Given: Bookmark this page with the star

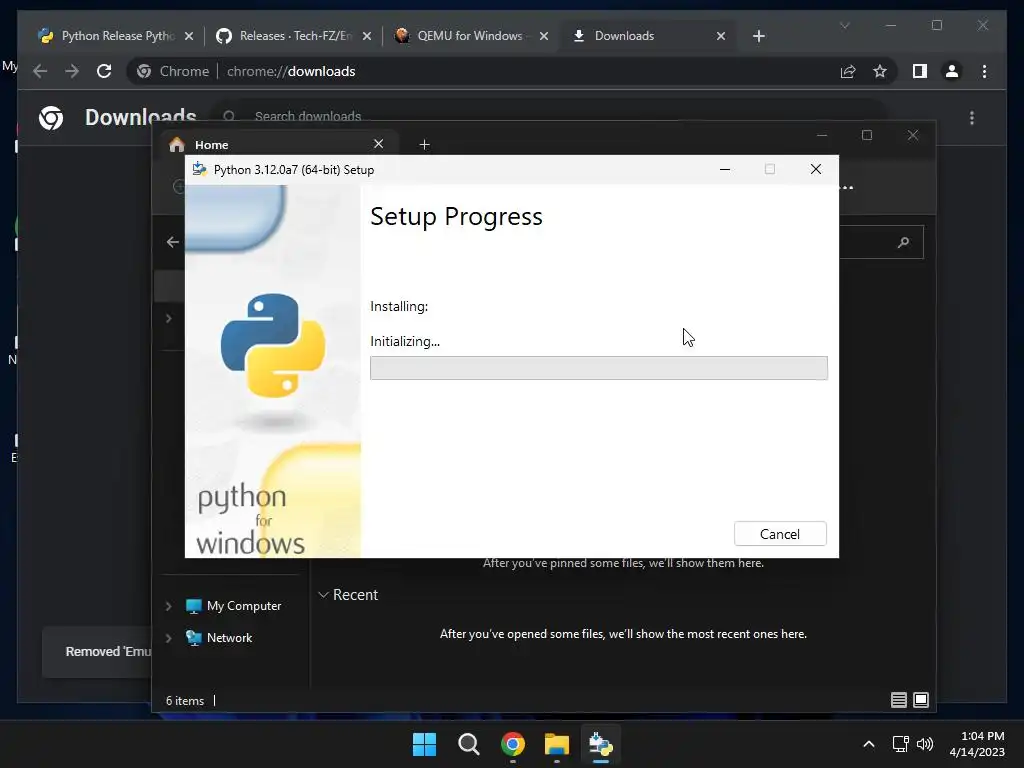Looking at the screenshot, I should click(880, 71).
